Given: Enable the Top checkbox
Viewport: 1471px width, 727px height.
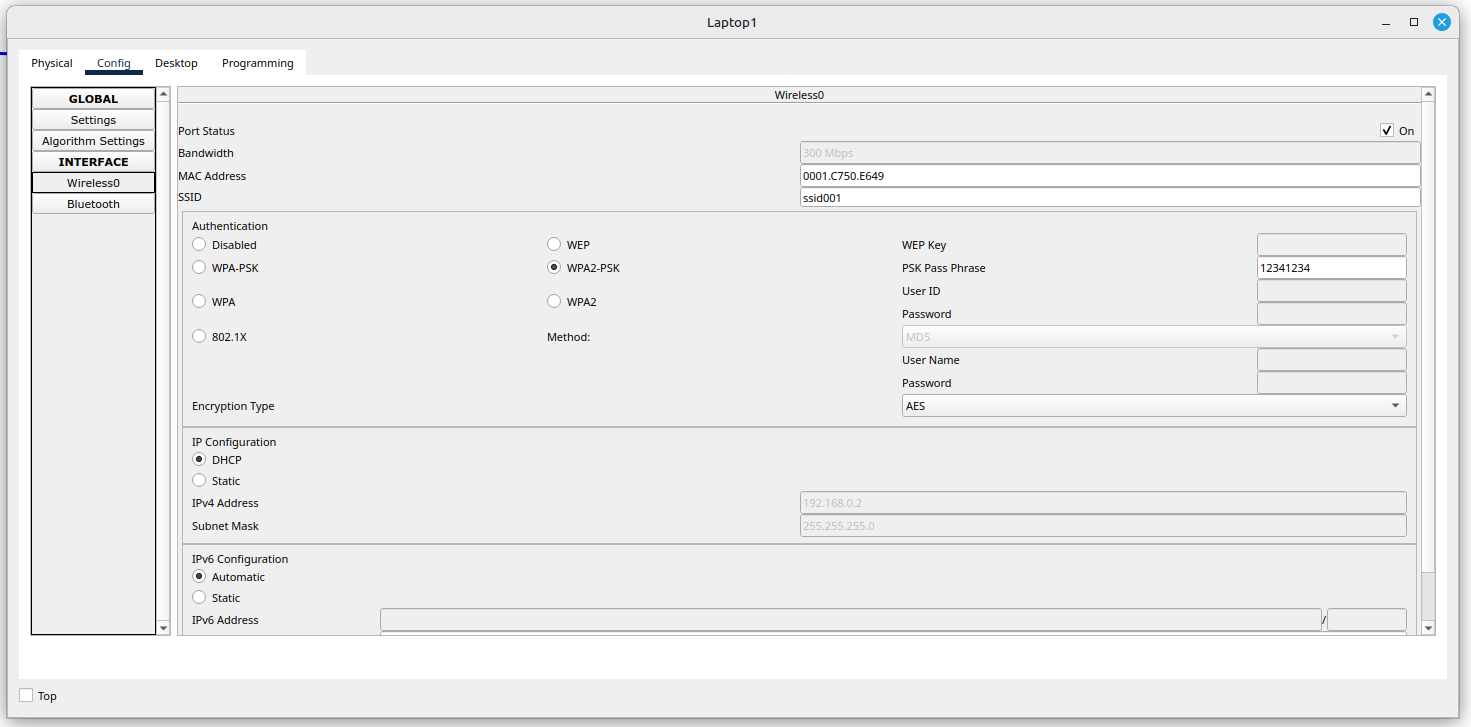Looking at the screenshot, I should tap(27, 695).
